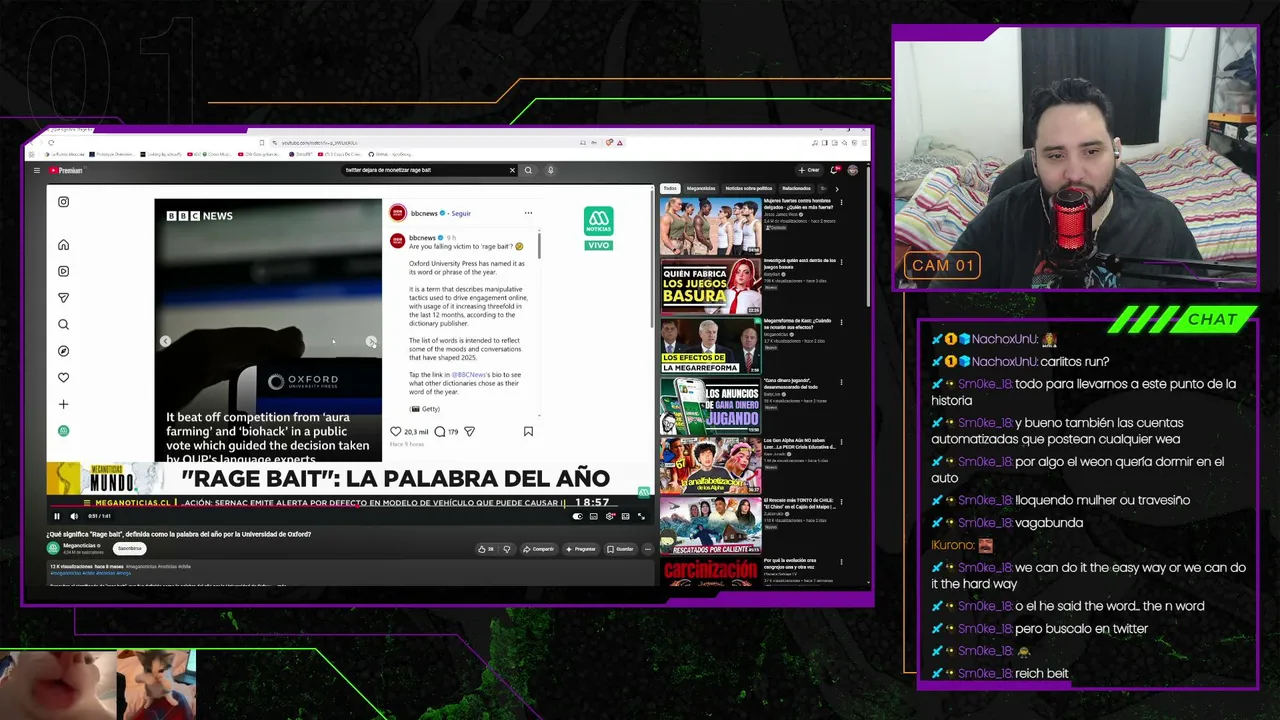Image resolution: width=1280 pixels, height=720 pixels.
Task: Click the YouTube search magnifier button
Action: 529,170
